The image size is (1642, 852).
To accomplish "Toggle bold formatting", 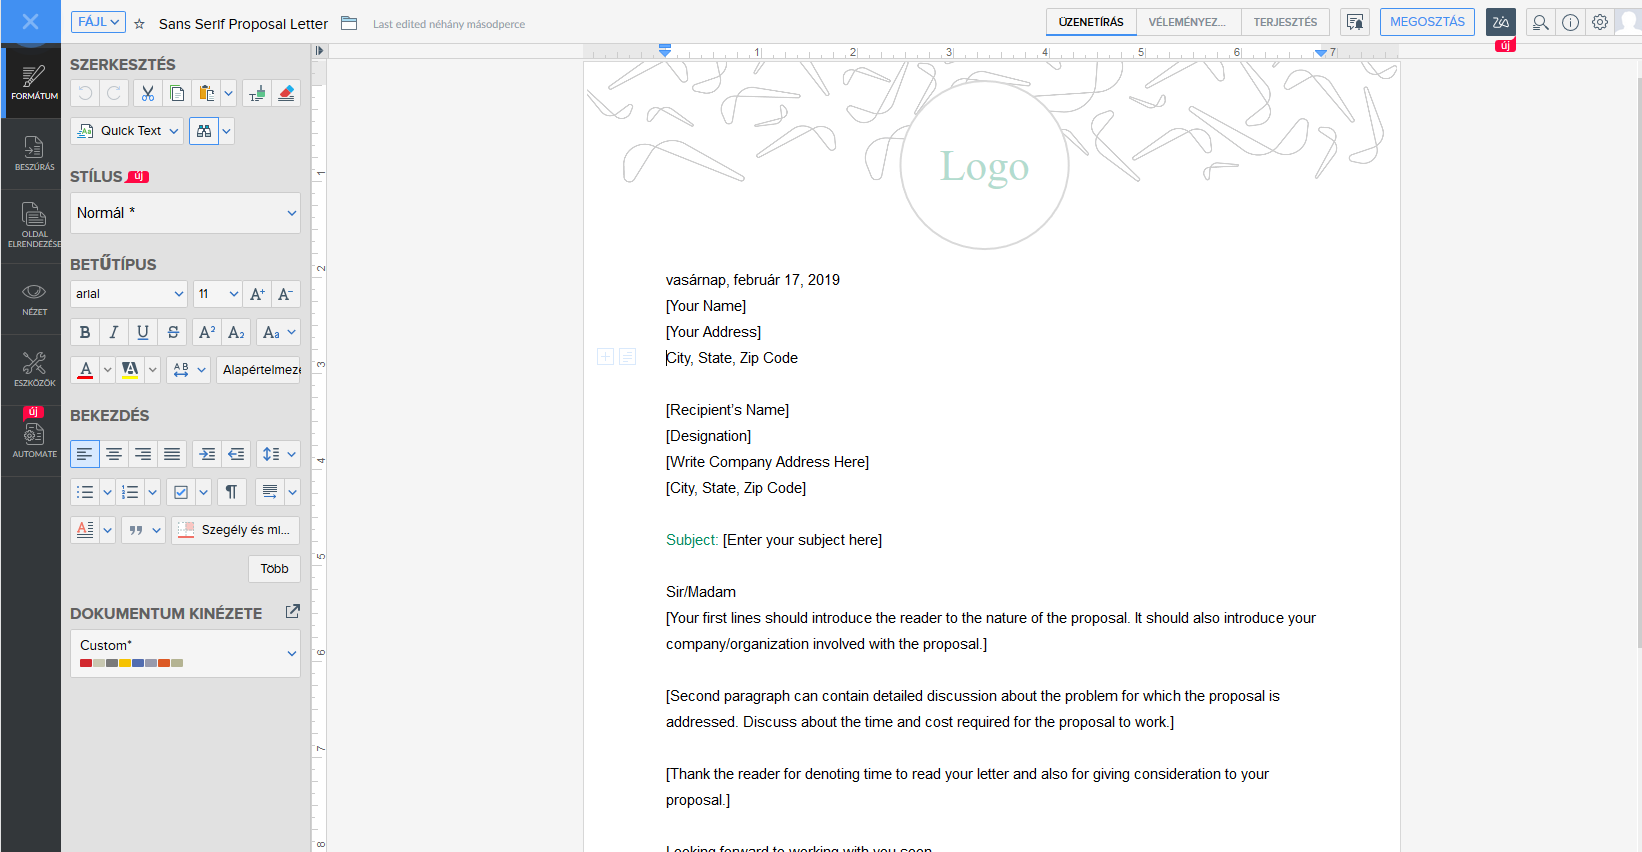I will 85,332.
